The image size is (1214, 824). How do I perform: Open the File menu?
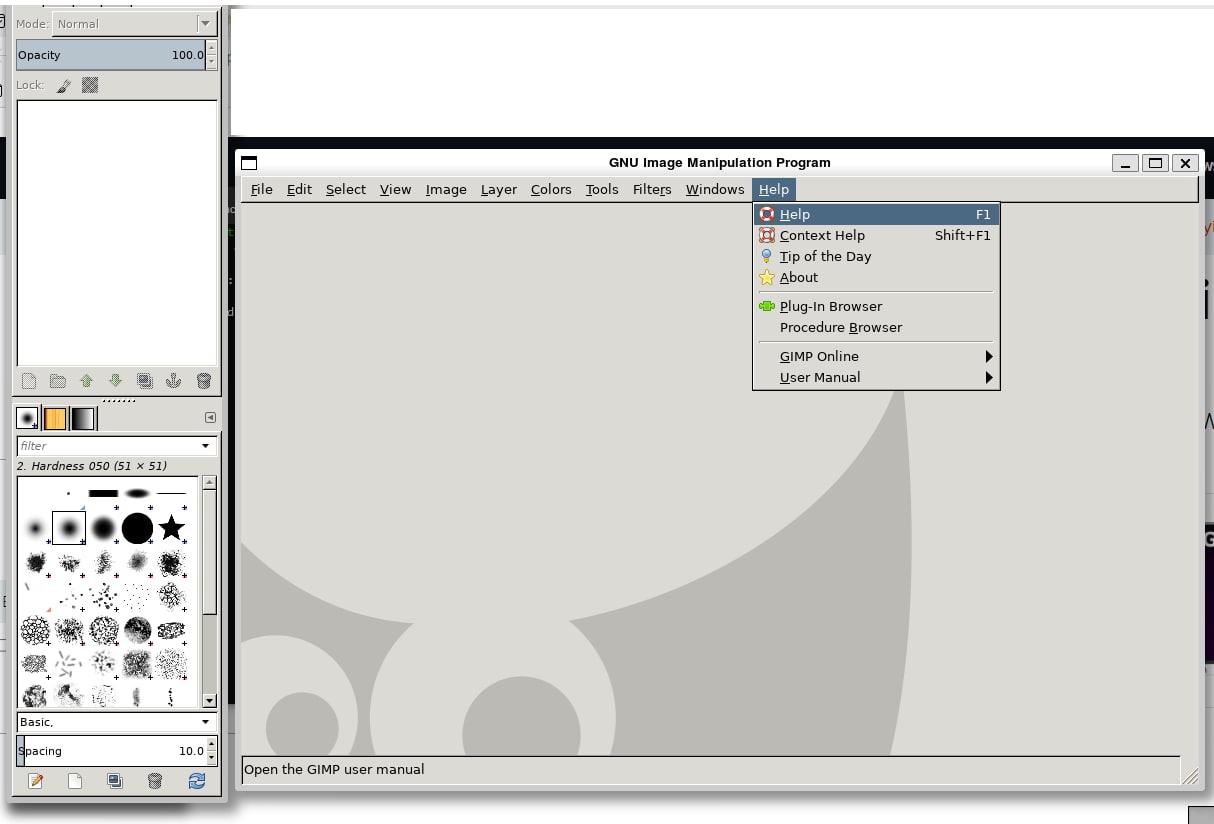pyautogui.click(x=261, y=189)
